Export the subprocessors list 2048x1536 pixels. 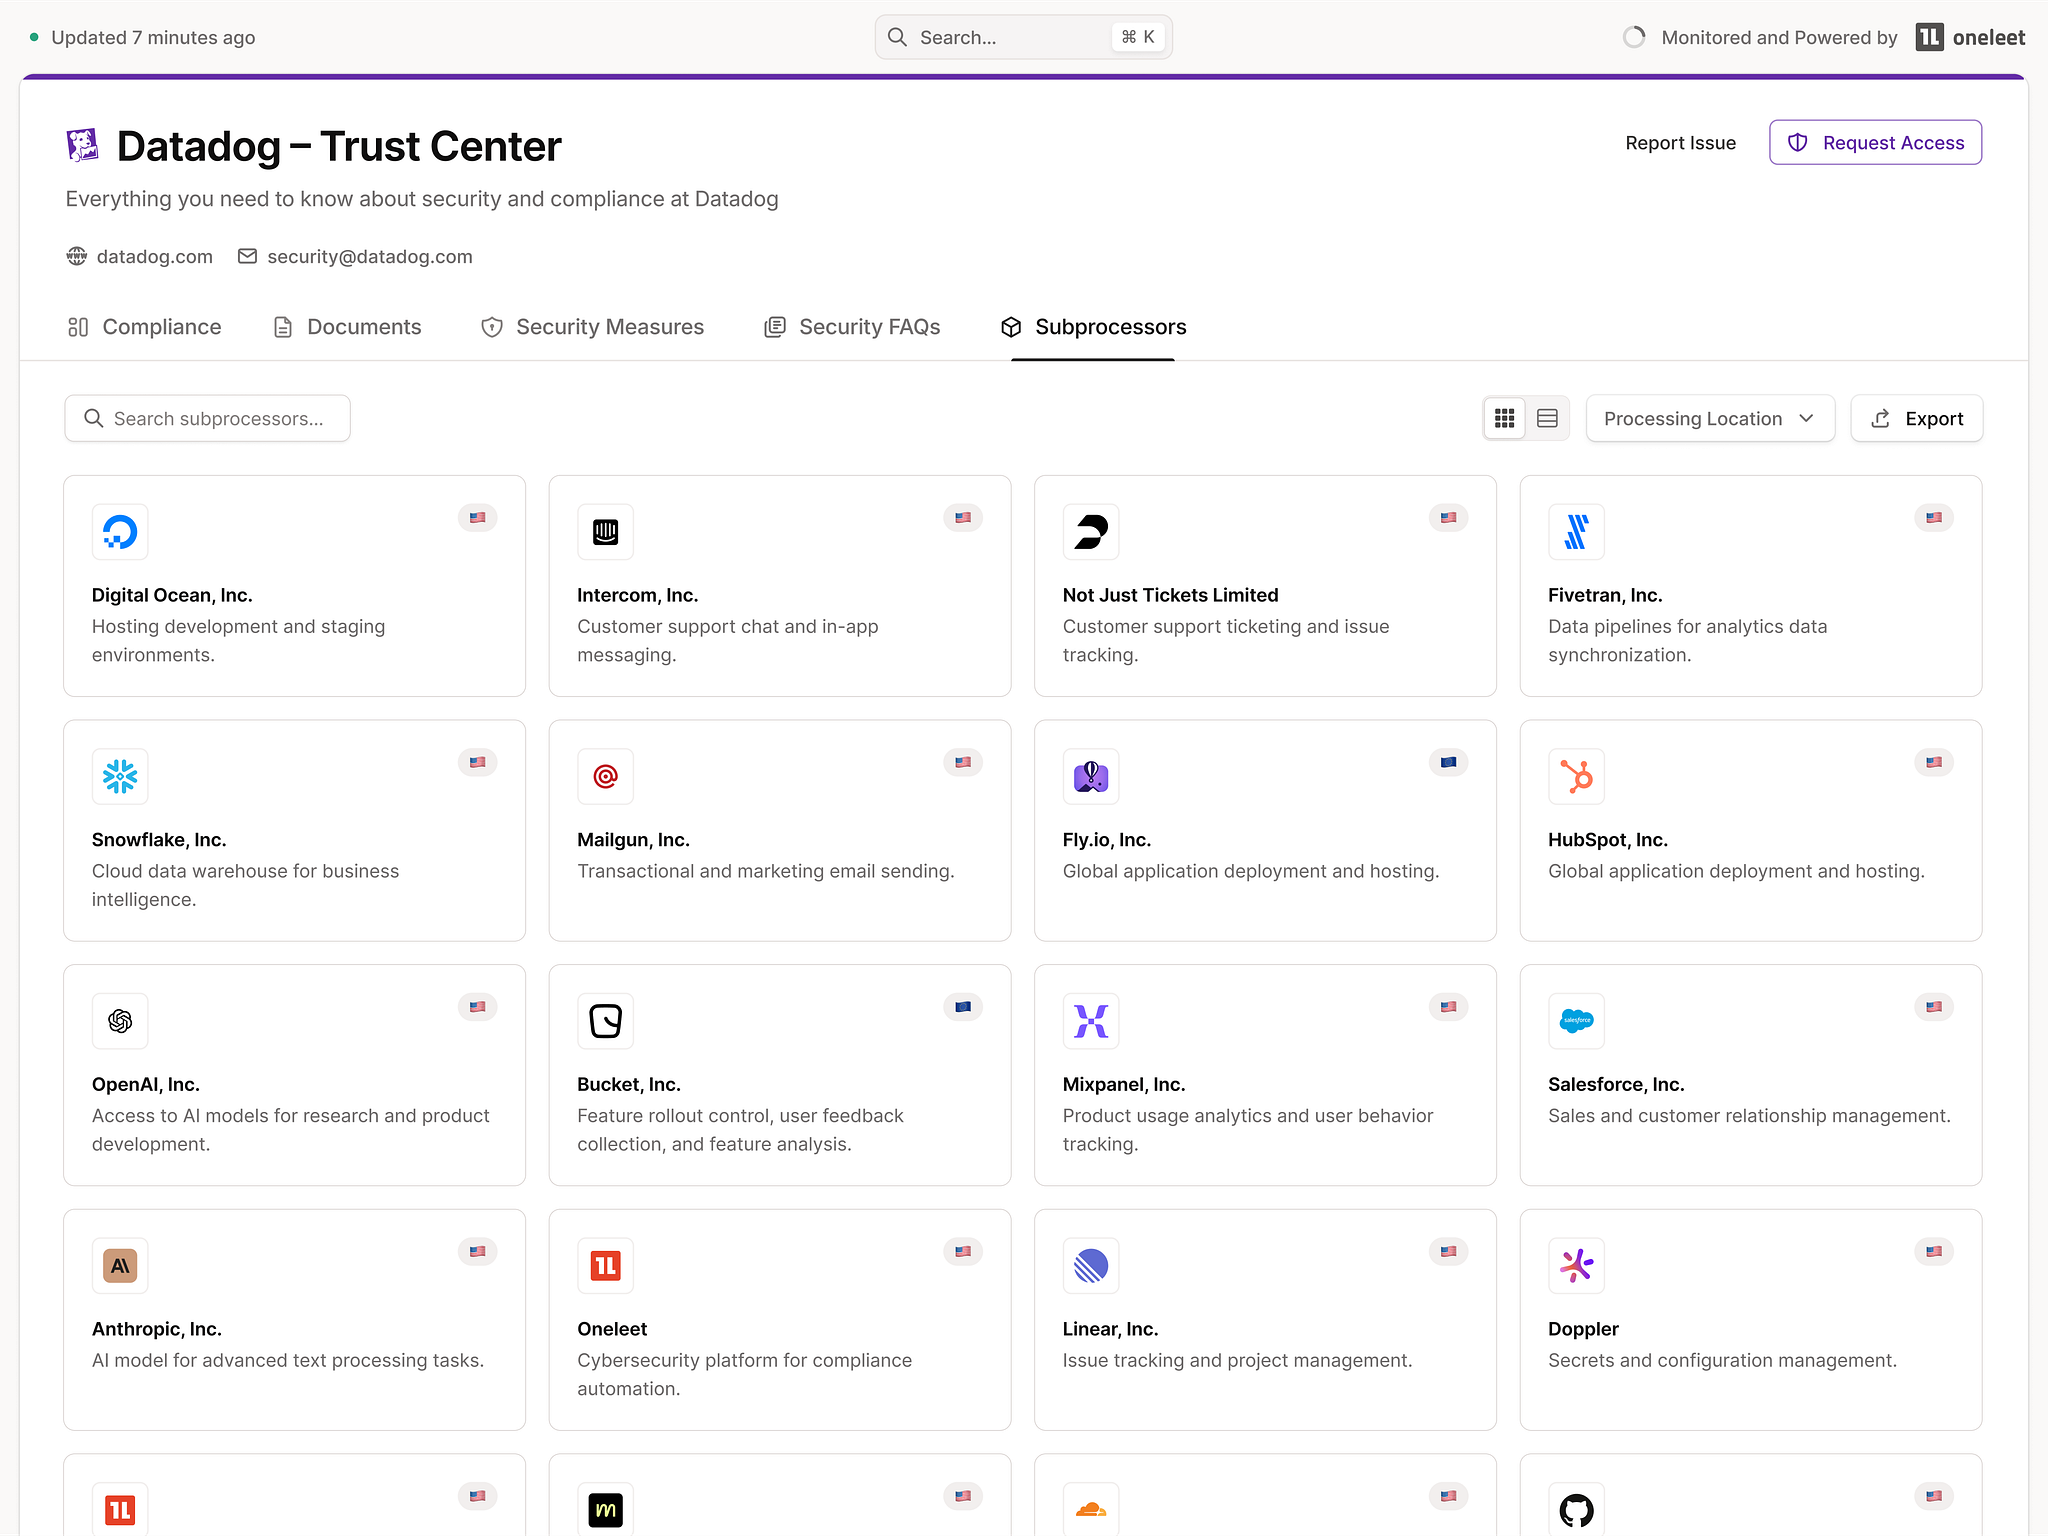[1916, 418]
